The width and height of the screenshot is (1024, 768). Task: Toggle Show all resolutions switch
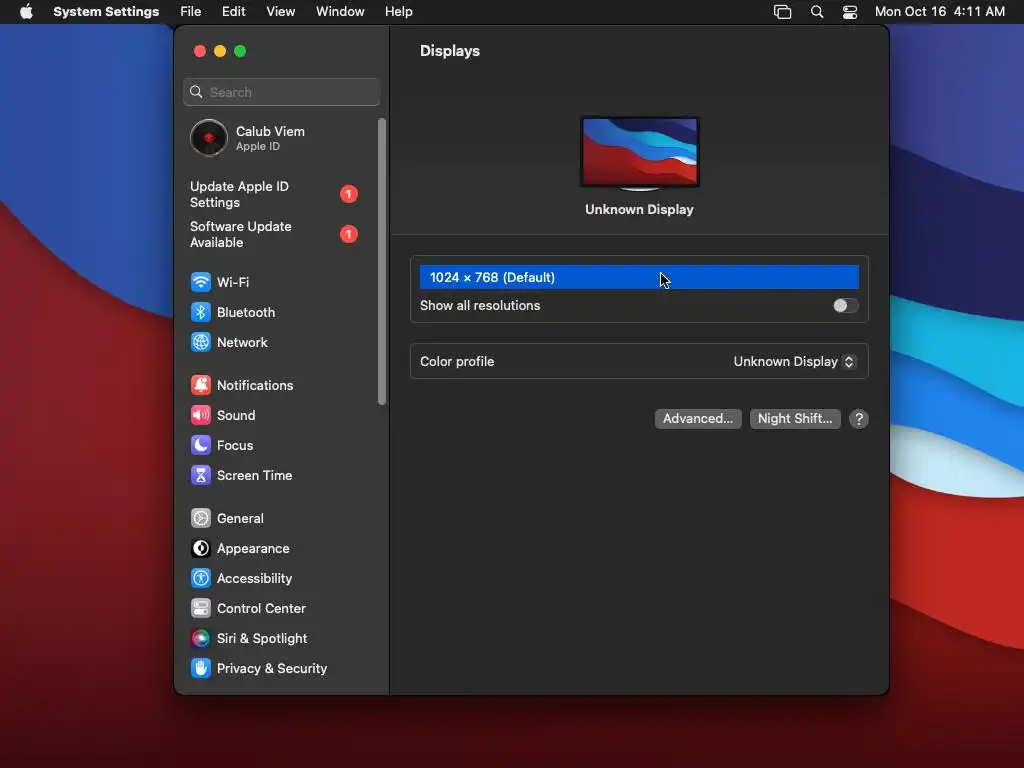pyautogui.click(x=845, y=306)
